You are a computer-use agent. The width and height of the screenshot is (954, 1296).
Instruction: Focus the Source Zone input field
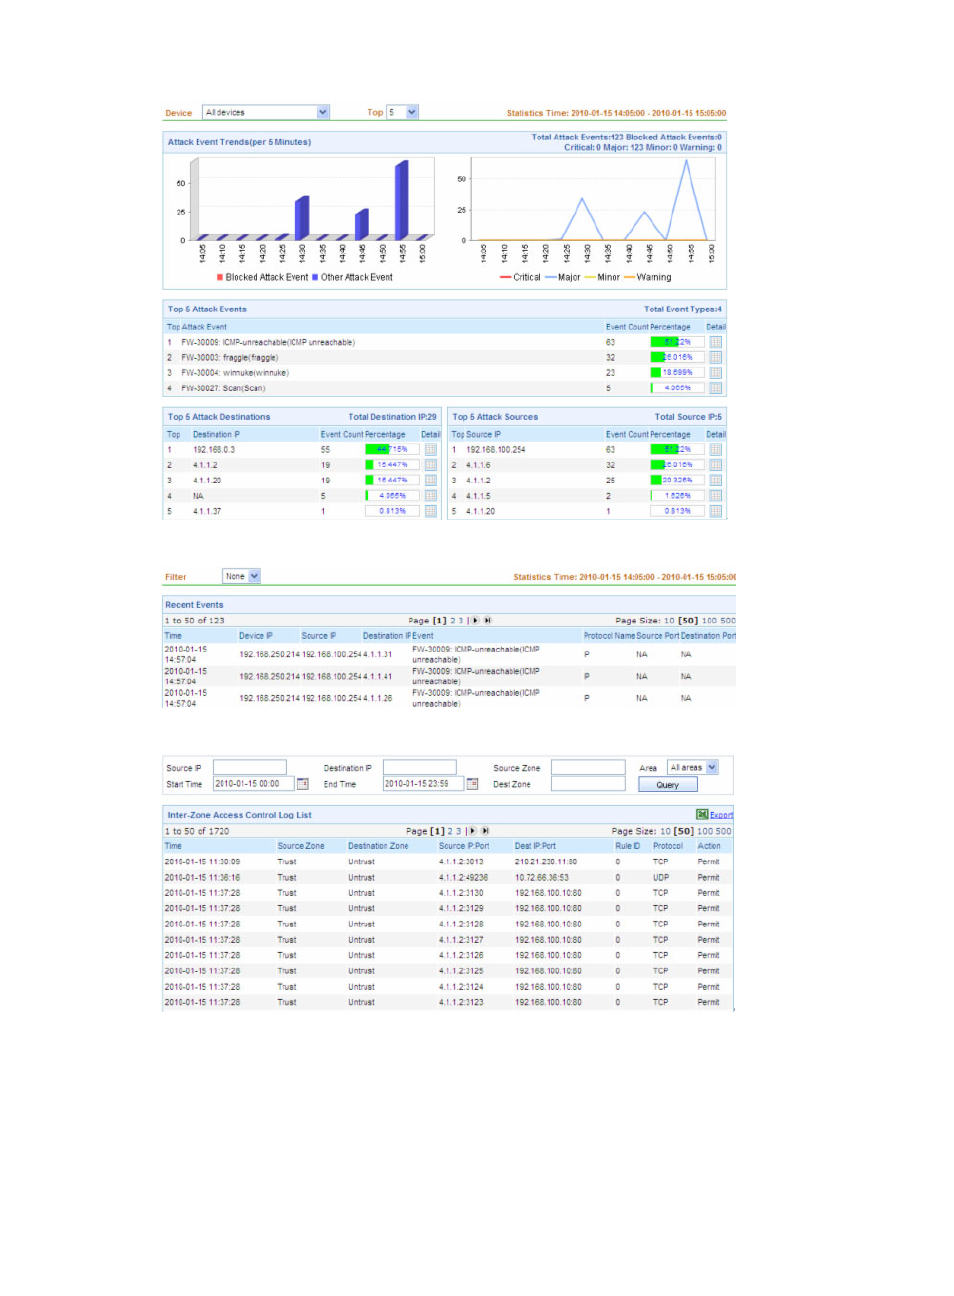click(x=588, y=768)
